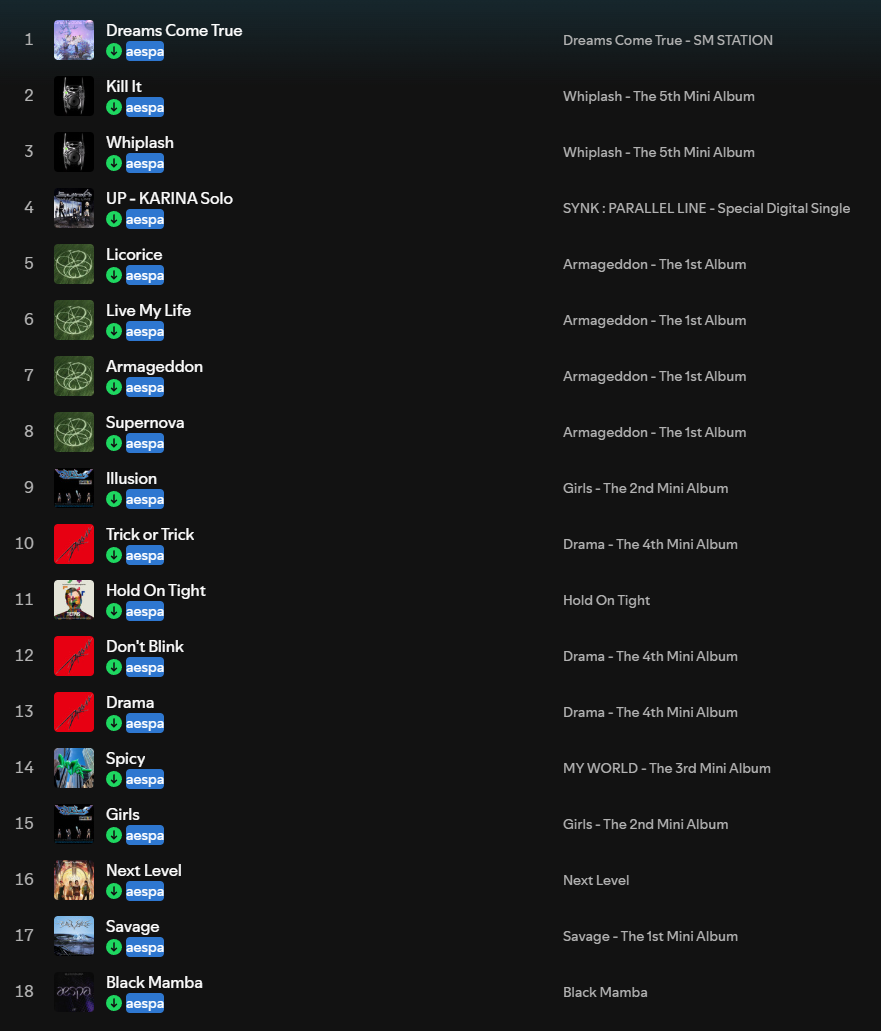The width and height of the screenshot is (881, 1031).
Task: Select the song title Live My Life
Action: [x=148, y=310]
